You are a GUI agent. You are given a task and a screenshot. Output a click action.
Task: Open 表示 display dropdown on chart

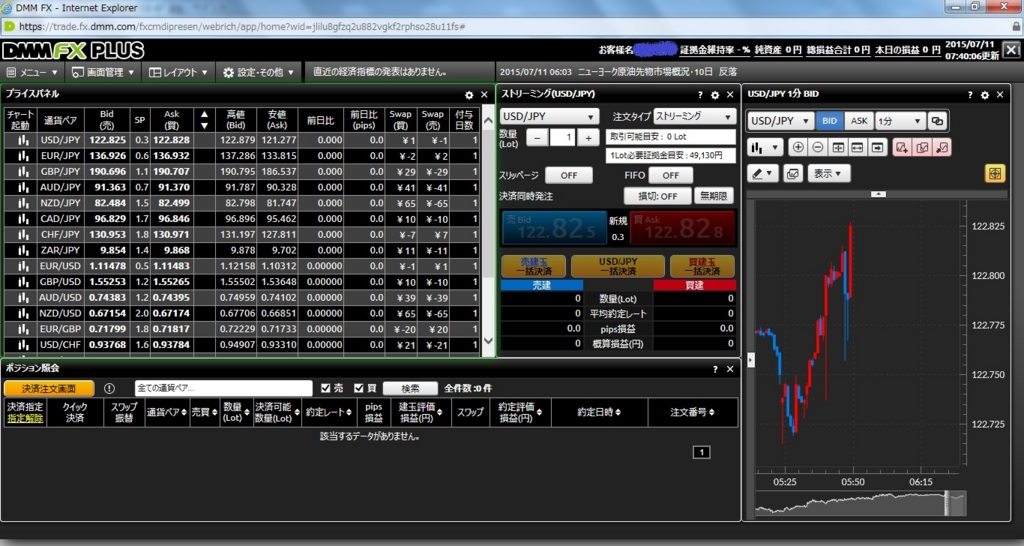click(x=829, y=174)
